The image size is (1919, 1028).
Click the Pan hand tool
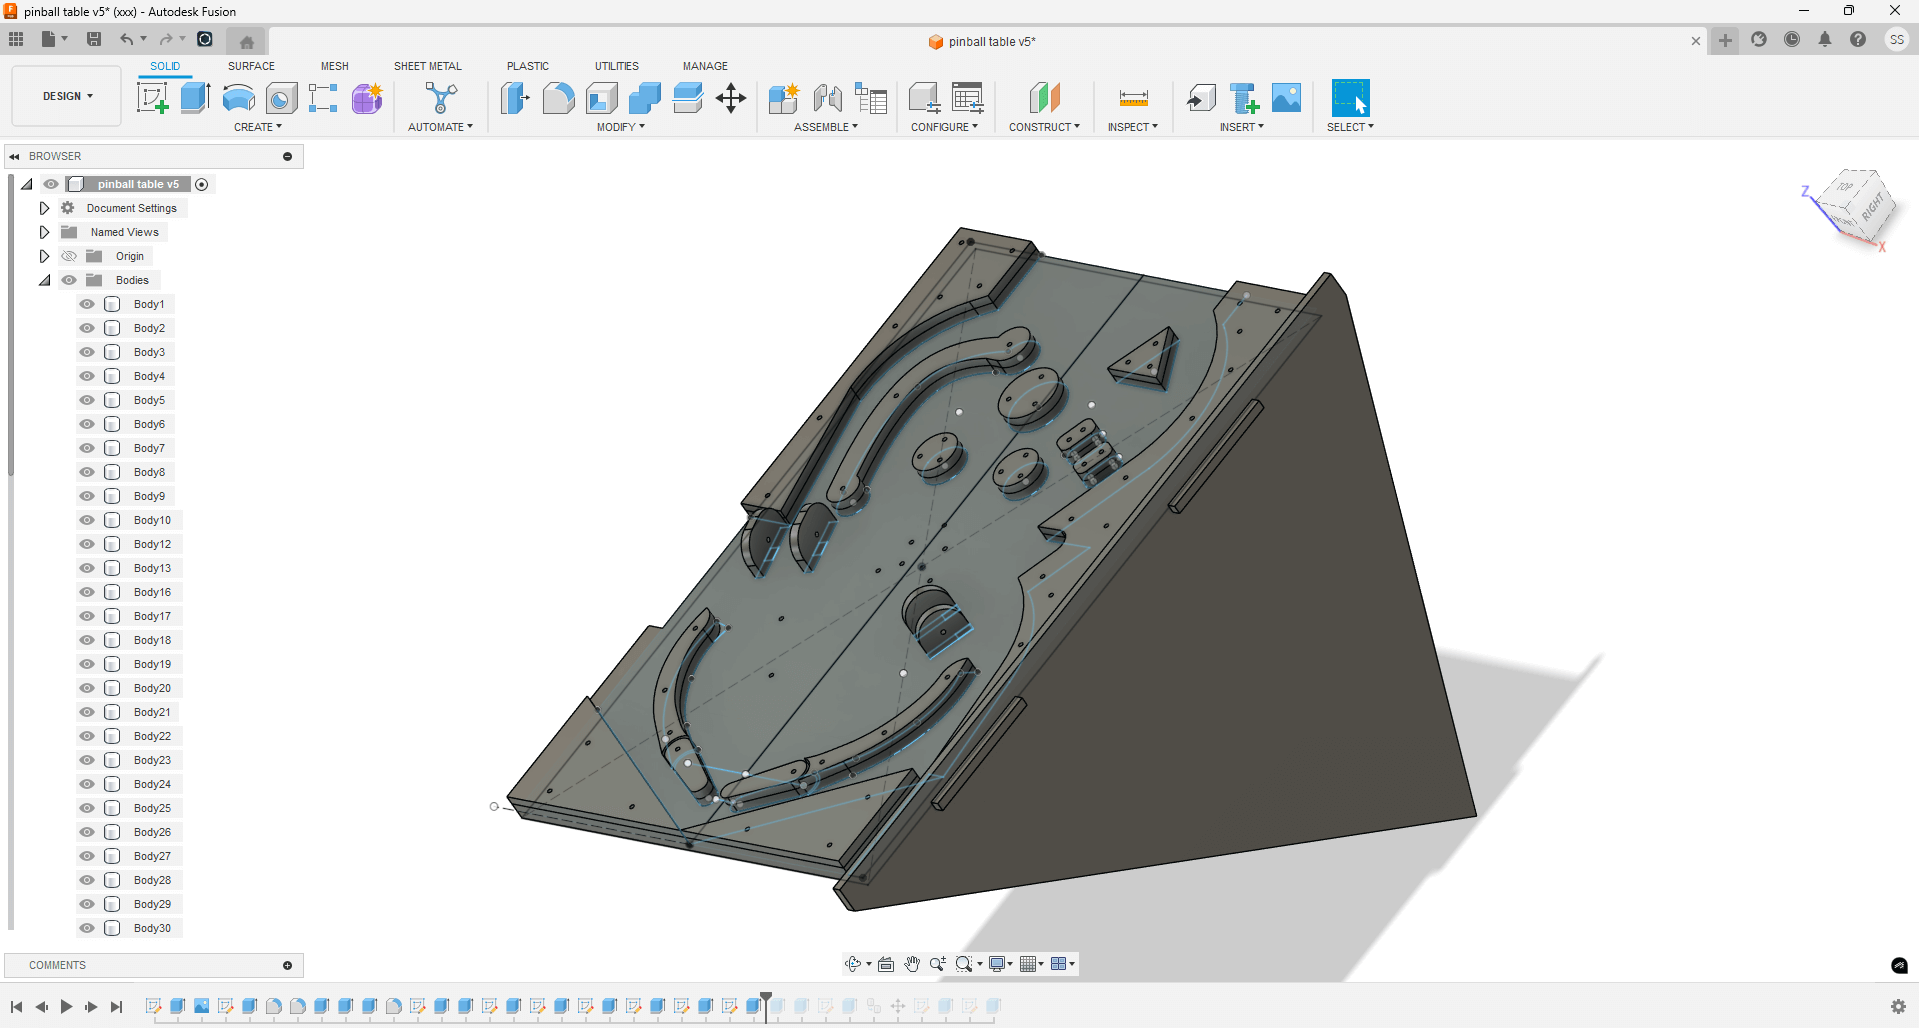(912, 964)
